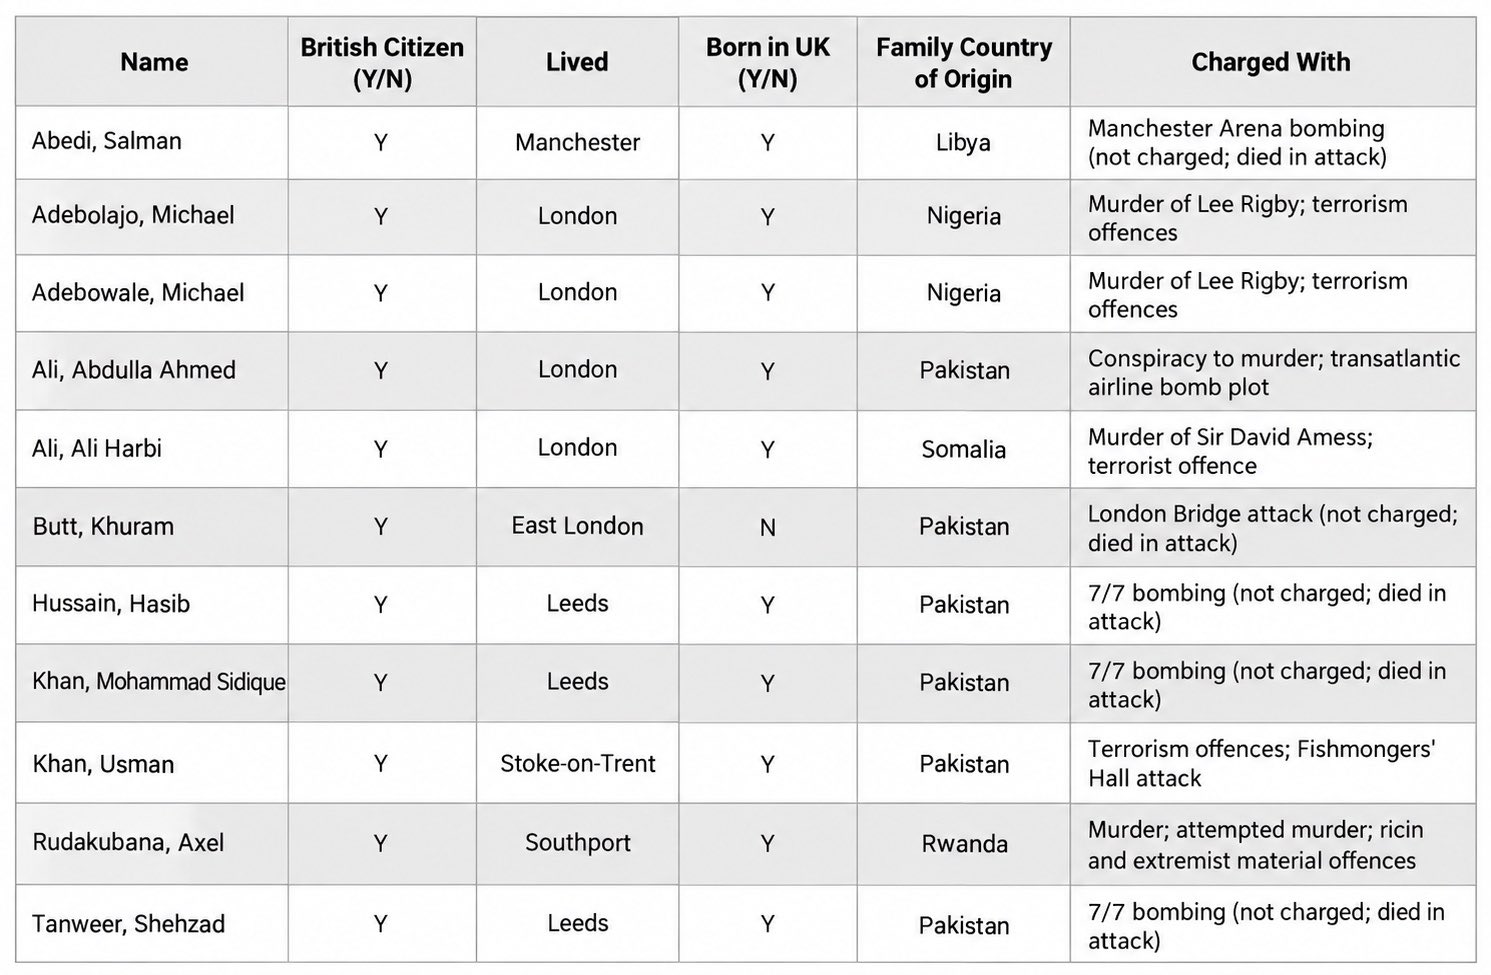Image resolution: width=1491 pixels, height=975 pixels.
Task: Select the East London cell
Action: [x=577, y=527]
